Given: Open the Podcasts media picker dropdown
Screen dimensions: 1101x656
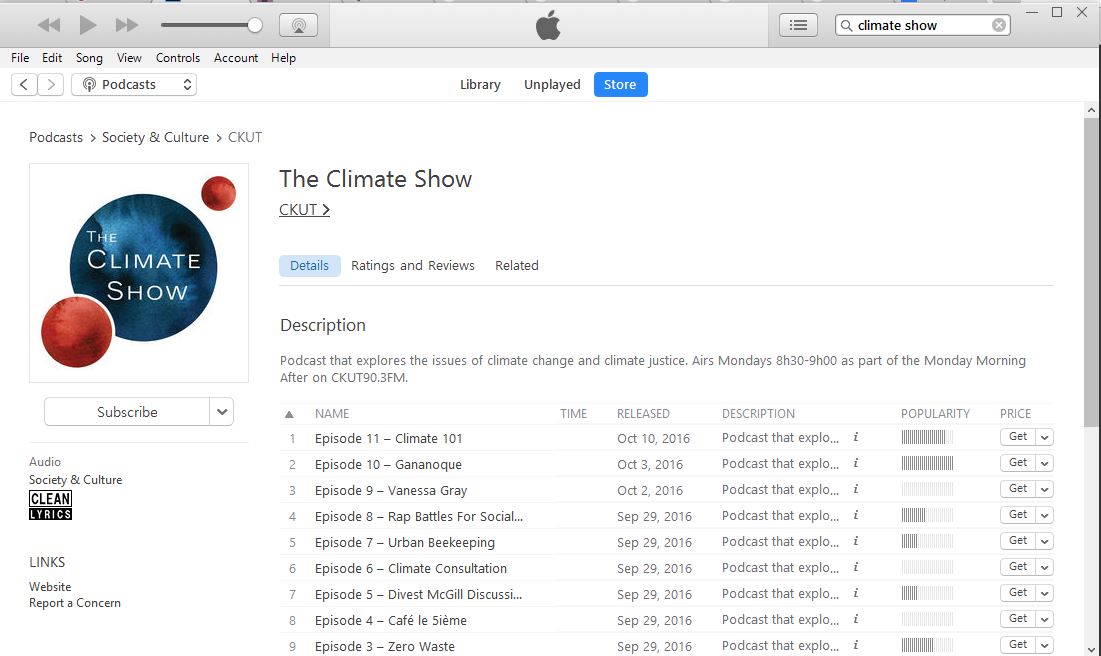Looking at the screenshot, I should coord(133,84).
